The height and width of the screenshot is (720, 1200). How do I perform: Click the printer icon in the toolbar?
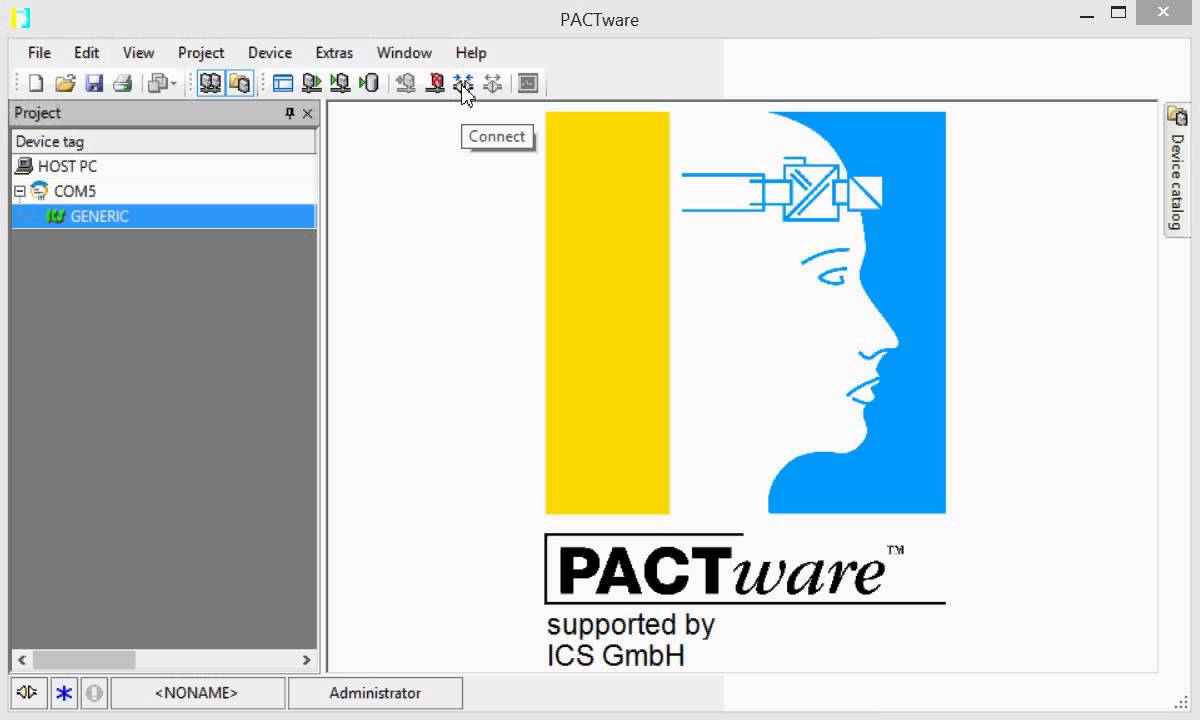coord(122,84)
